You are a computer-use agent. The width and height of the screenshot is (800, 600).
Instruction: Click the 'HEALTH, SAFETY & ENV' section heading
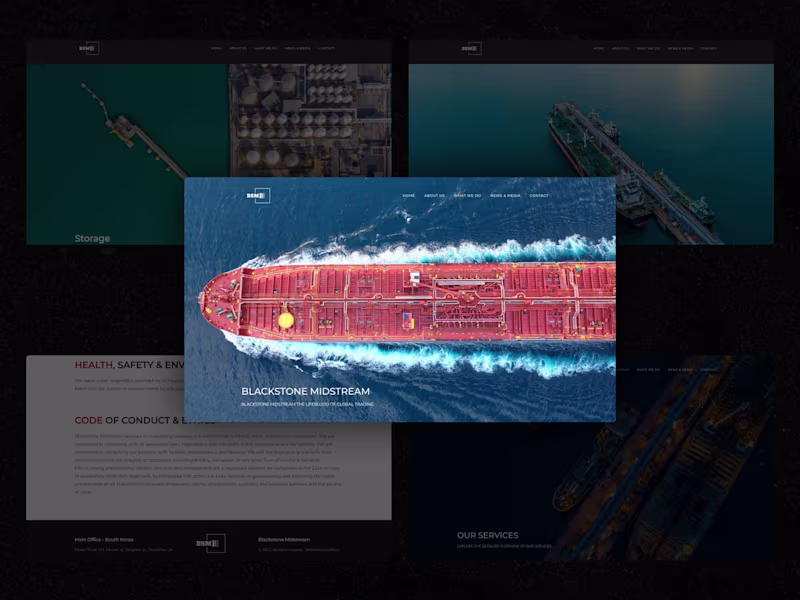130,365
